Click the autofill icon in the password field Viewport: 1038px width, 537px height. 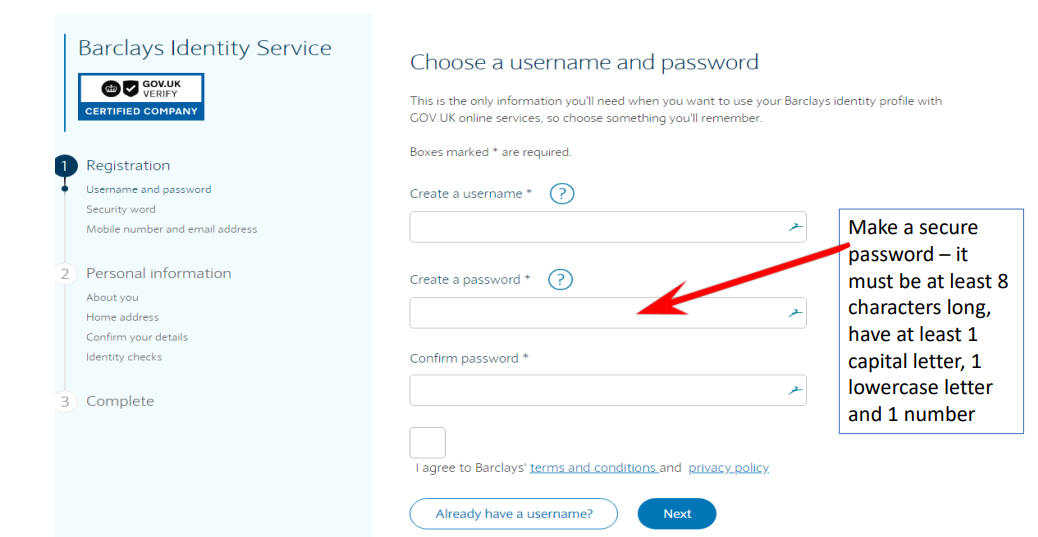pos(795,313)
